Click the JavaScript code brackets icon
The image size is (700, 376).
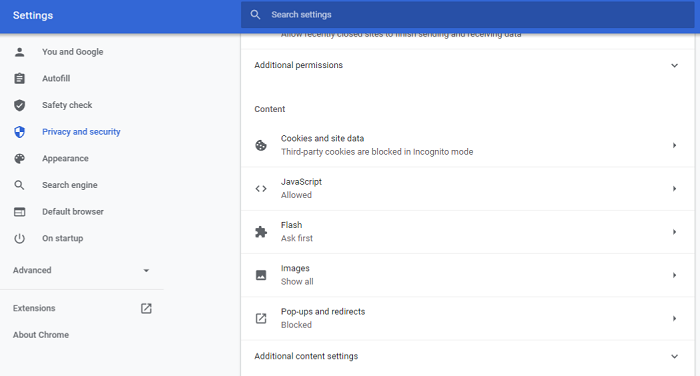[x=261, y=188]
